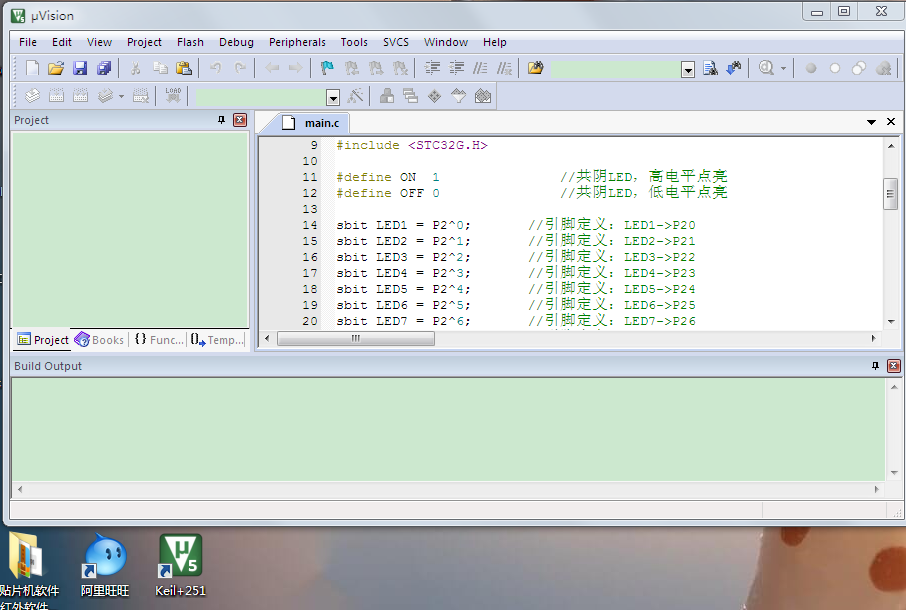Click the Find icon with binoculars on page
Screen dimensions: 906x610
point(710,68)
